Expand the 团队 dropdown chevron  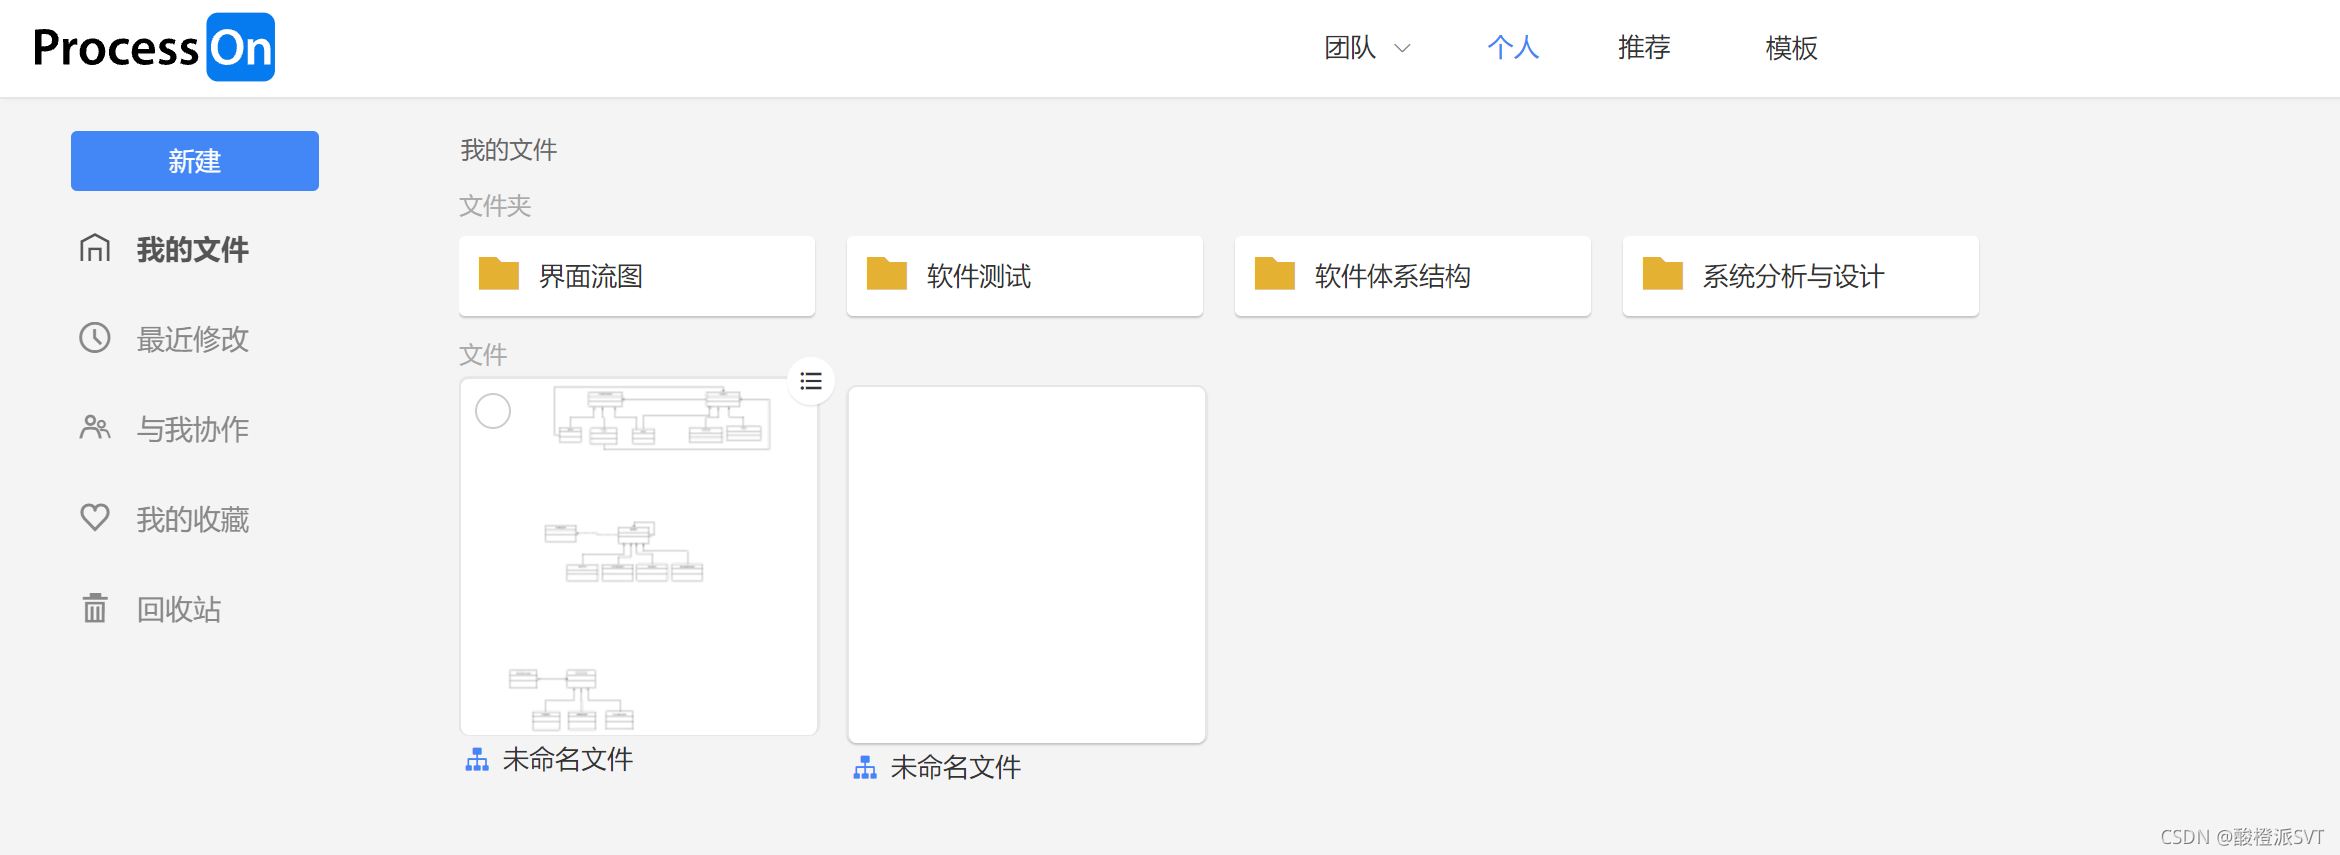1402,48
